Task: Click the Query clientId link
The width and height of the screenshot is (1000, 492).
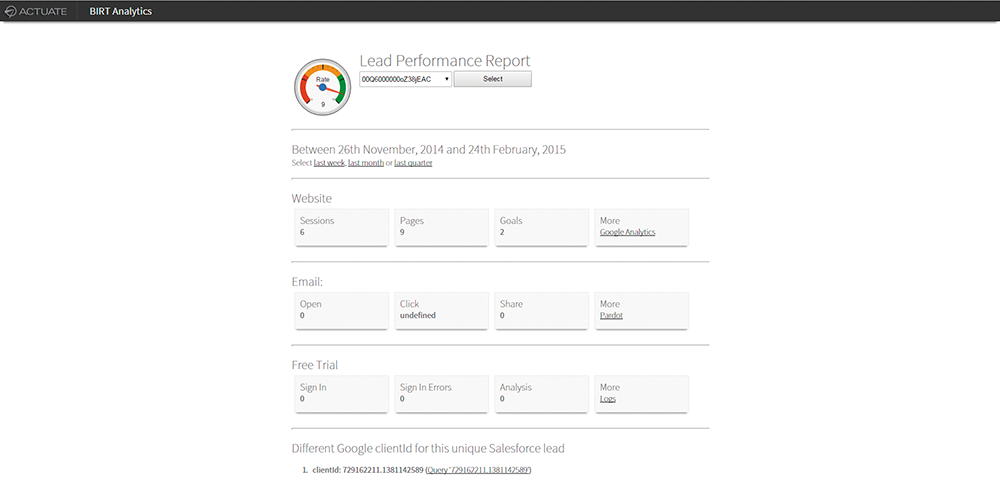Action: (x=478, y=469)
